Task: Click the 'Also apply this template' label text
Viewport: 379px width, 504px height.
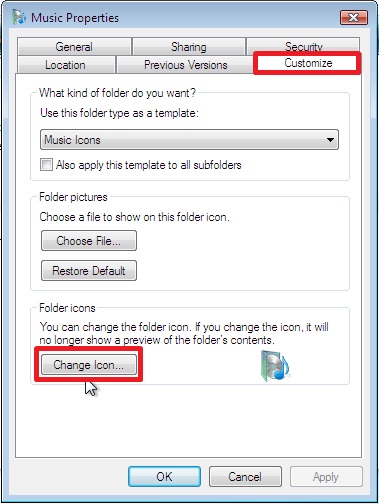Action: coord(149,165)
